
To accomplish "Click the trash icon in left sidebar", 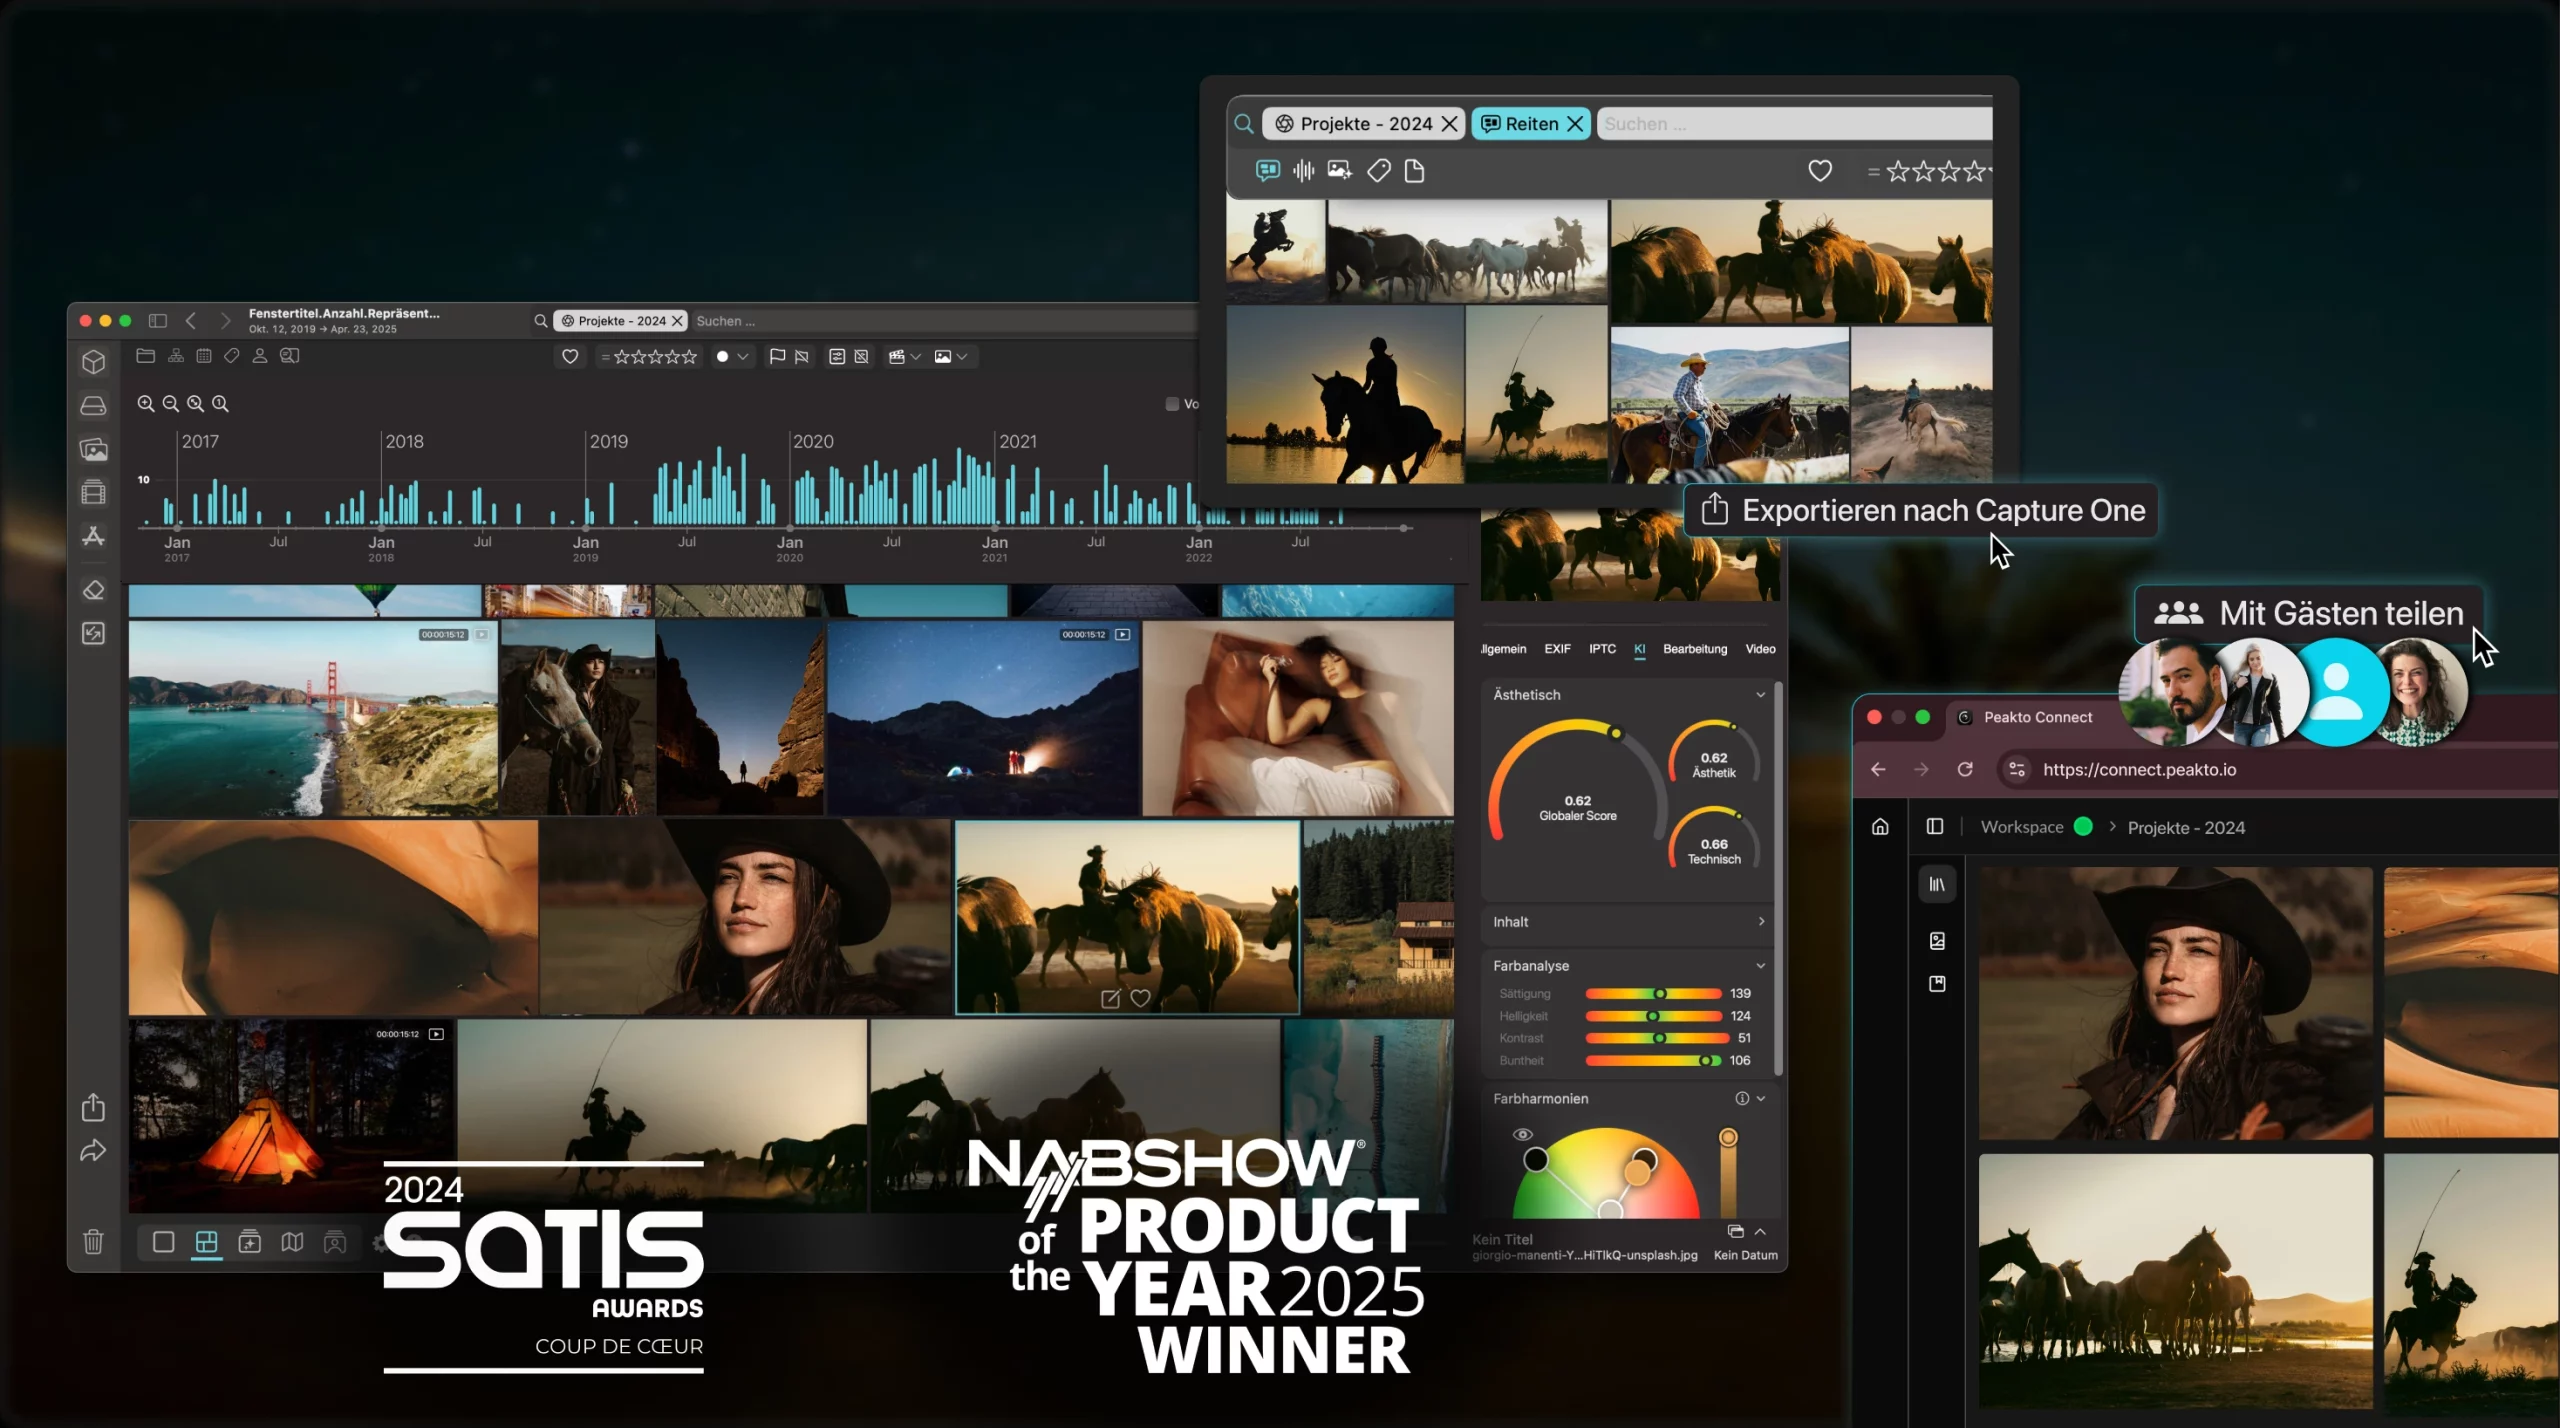I will pyautogui.click(x=93, y=1241).
